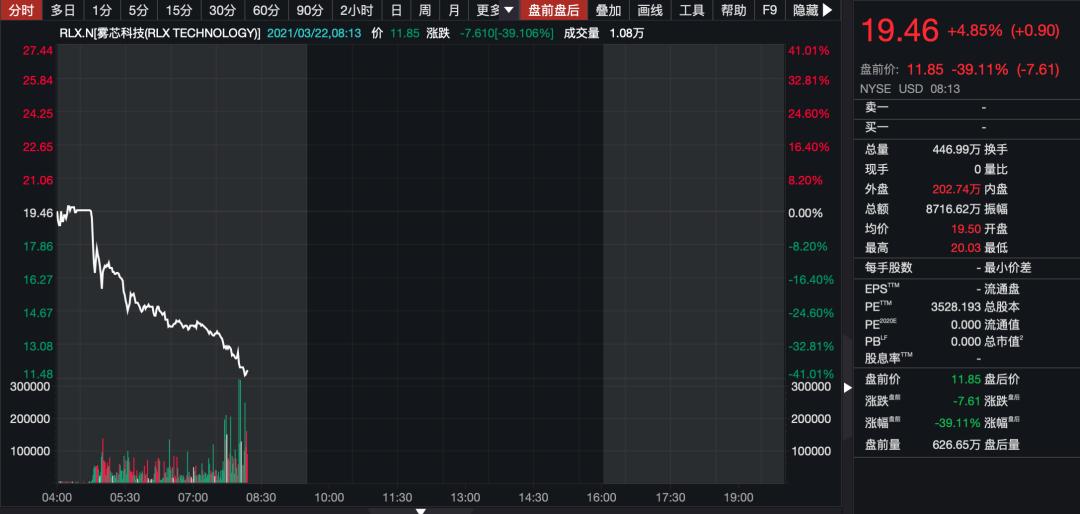Click the bottom panel expand triangle

[420, 511]
